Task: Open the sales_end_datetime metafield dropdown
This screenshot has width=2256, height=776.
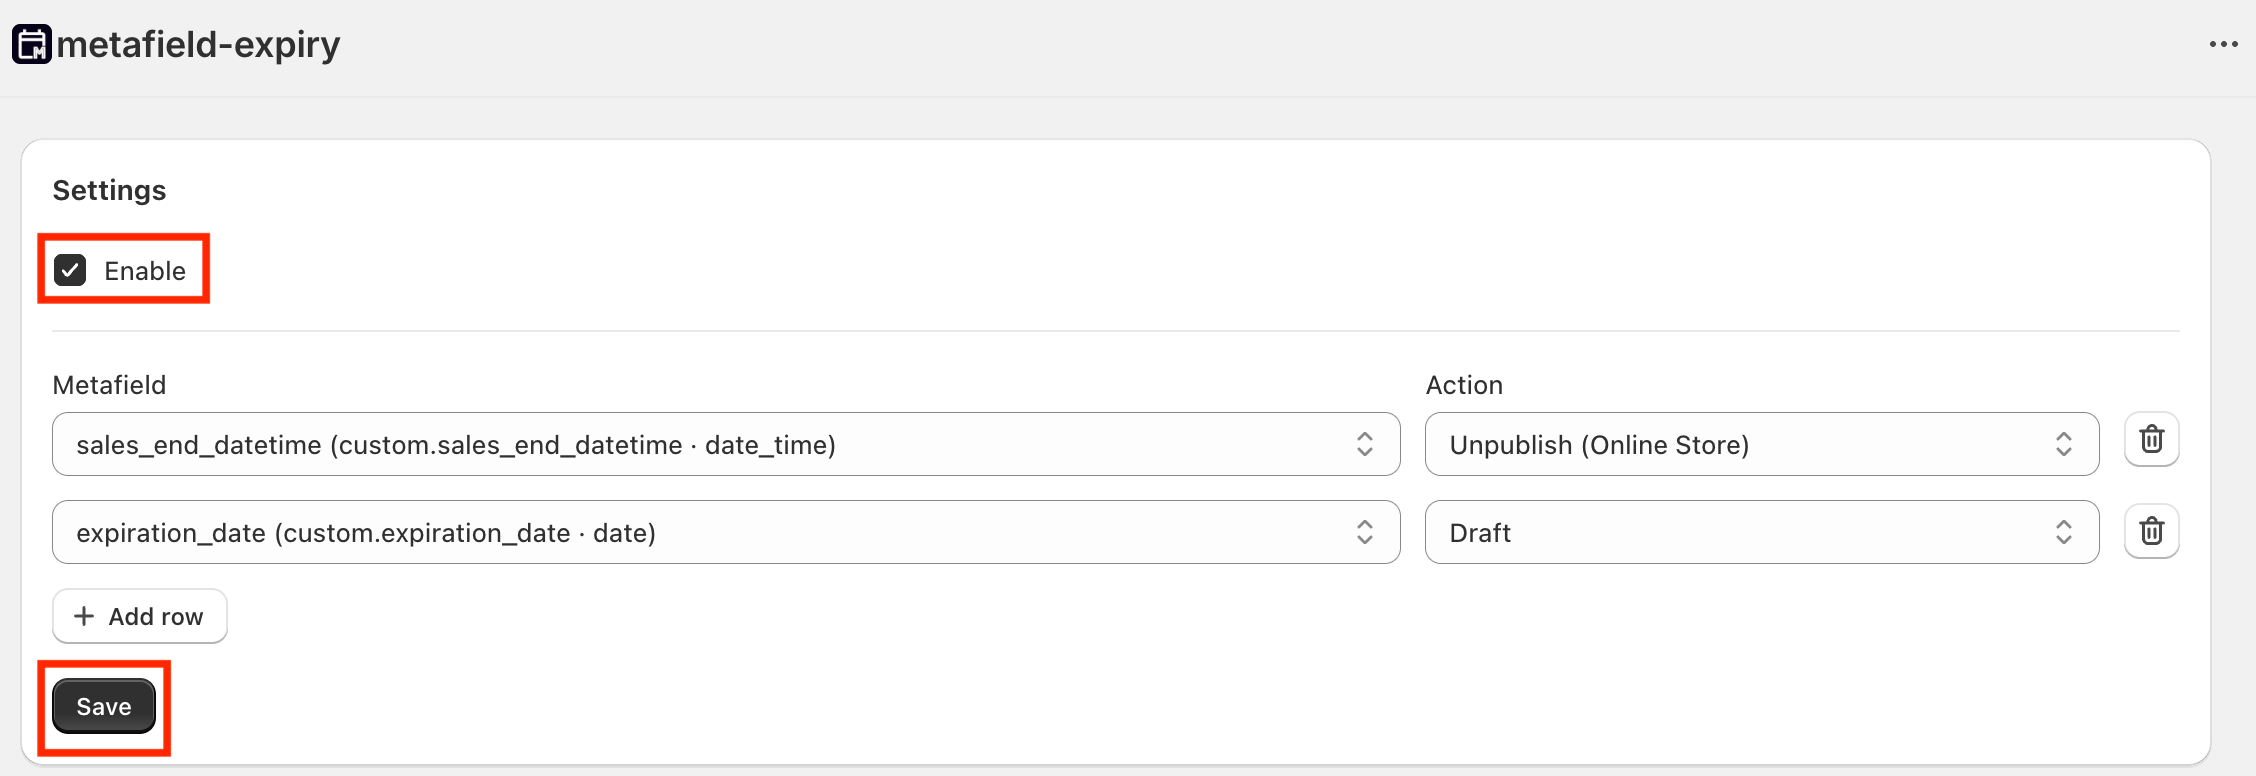Action: (x=724, y=444)
